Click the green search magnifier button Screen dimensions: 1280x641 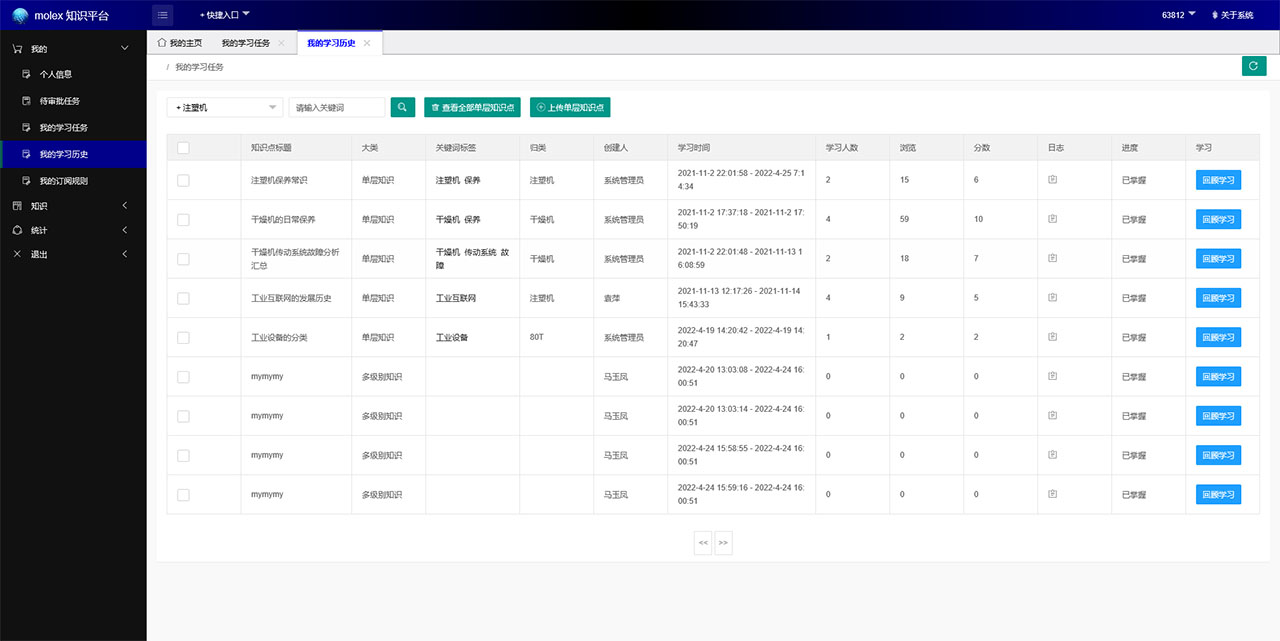tap(402, 107)
